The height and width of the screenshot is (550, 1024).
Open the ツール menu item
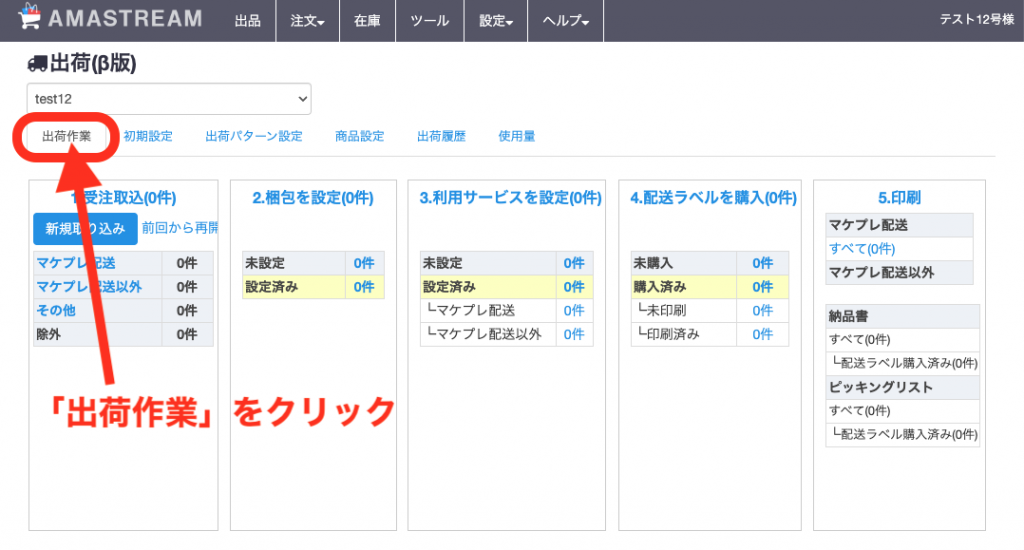(x=430, y=21)
